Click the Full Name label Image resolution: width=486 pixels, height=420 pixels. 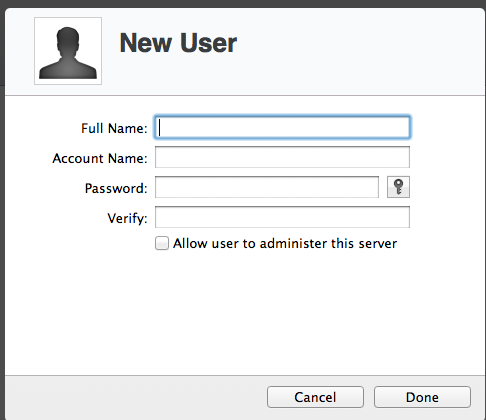(114, 128)
